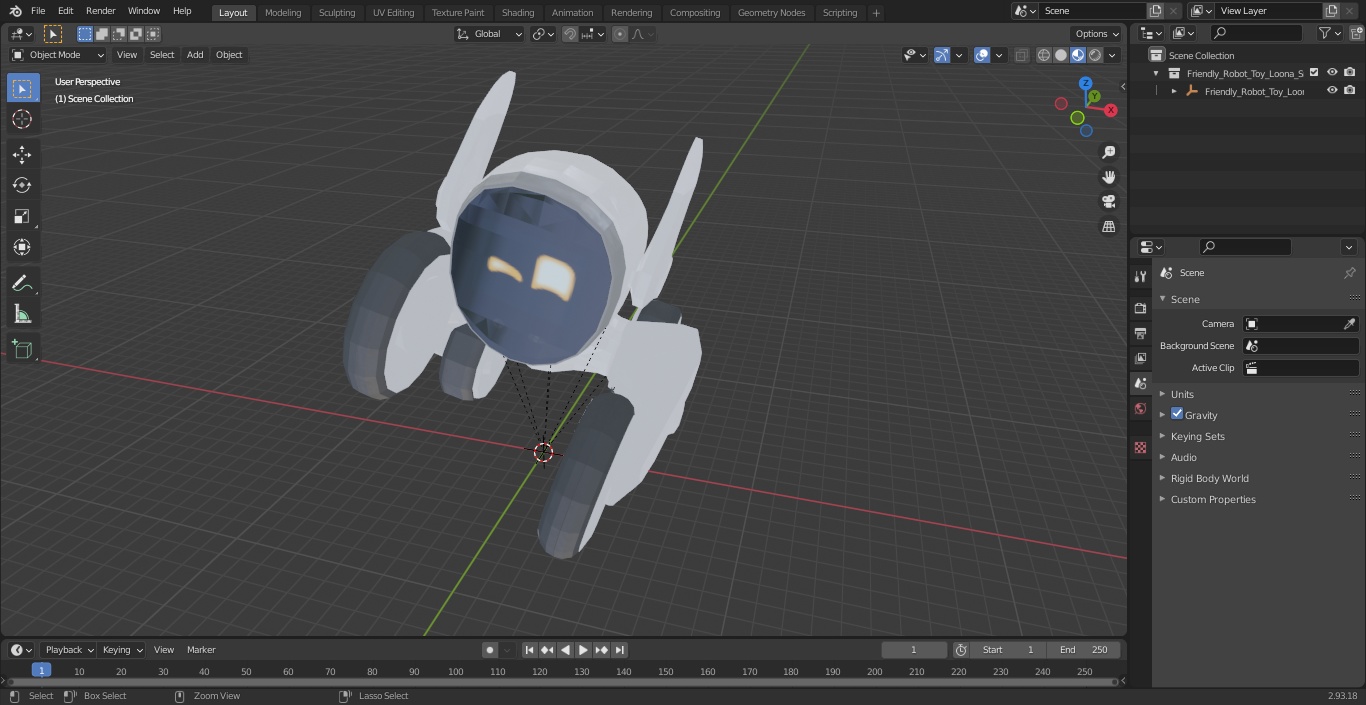Screen dimensions: 1366x705
Task: Select the Annotate tool
Action: (22, 284)
